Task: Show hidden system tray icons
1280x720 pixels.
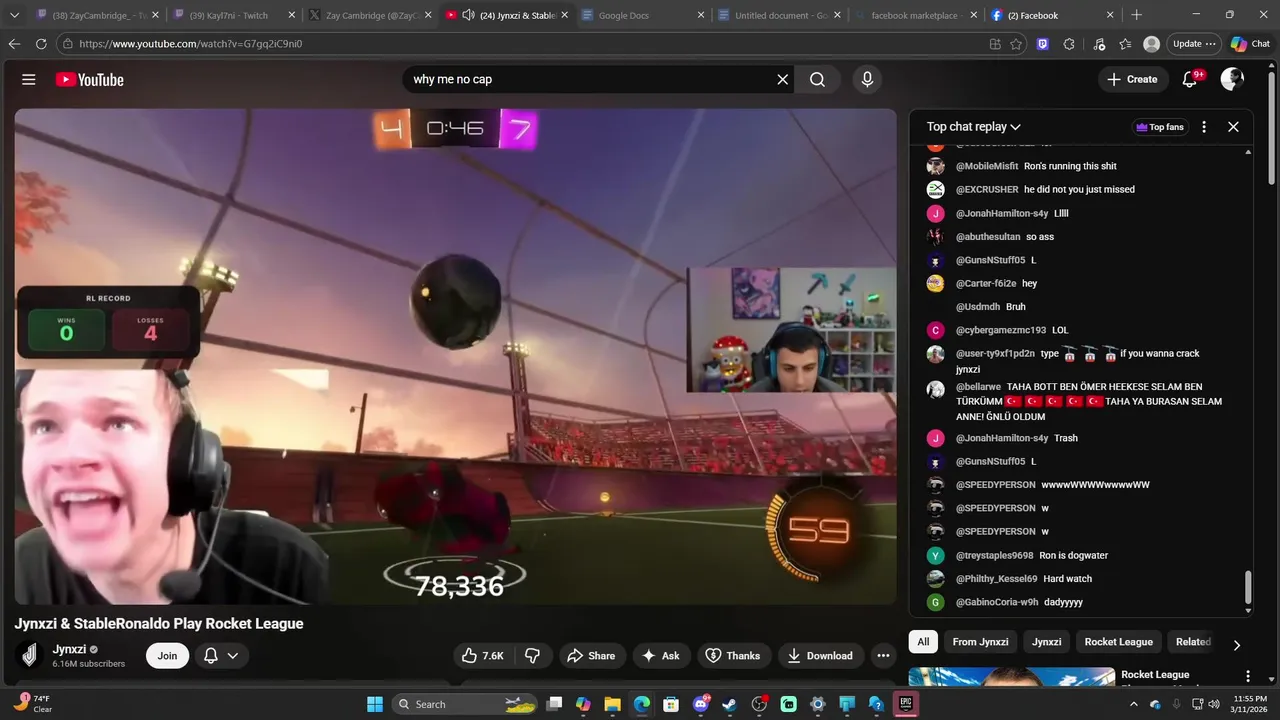Action: point(1134,704)
